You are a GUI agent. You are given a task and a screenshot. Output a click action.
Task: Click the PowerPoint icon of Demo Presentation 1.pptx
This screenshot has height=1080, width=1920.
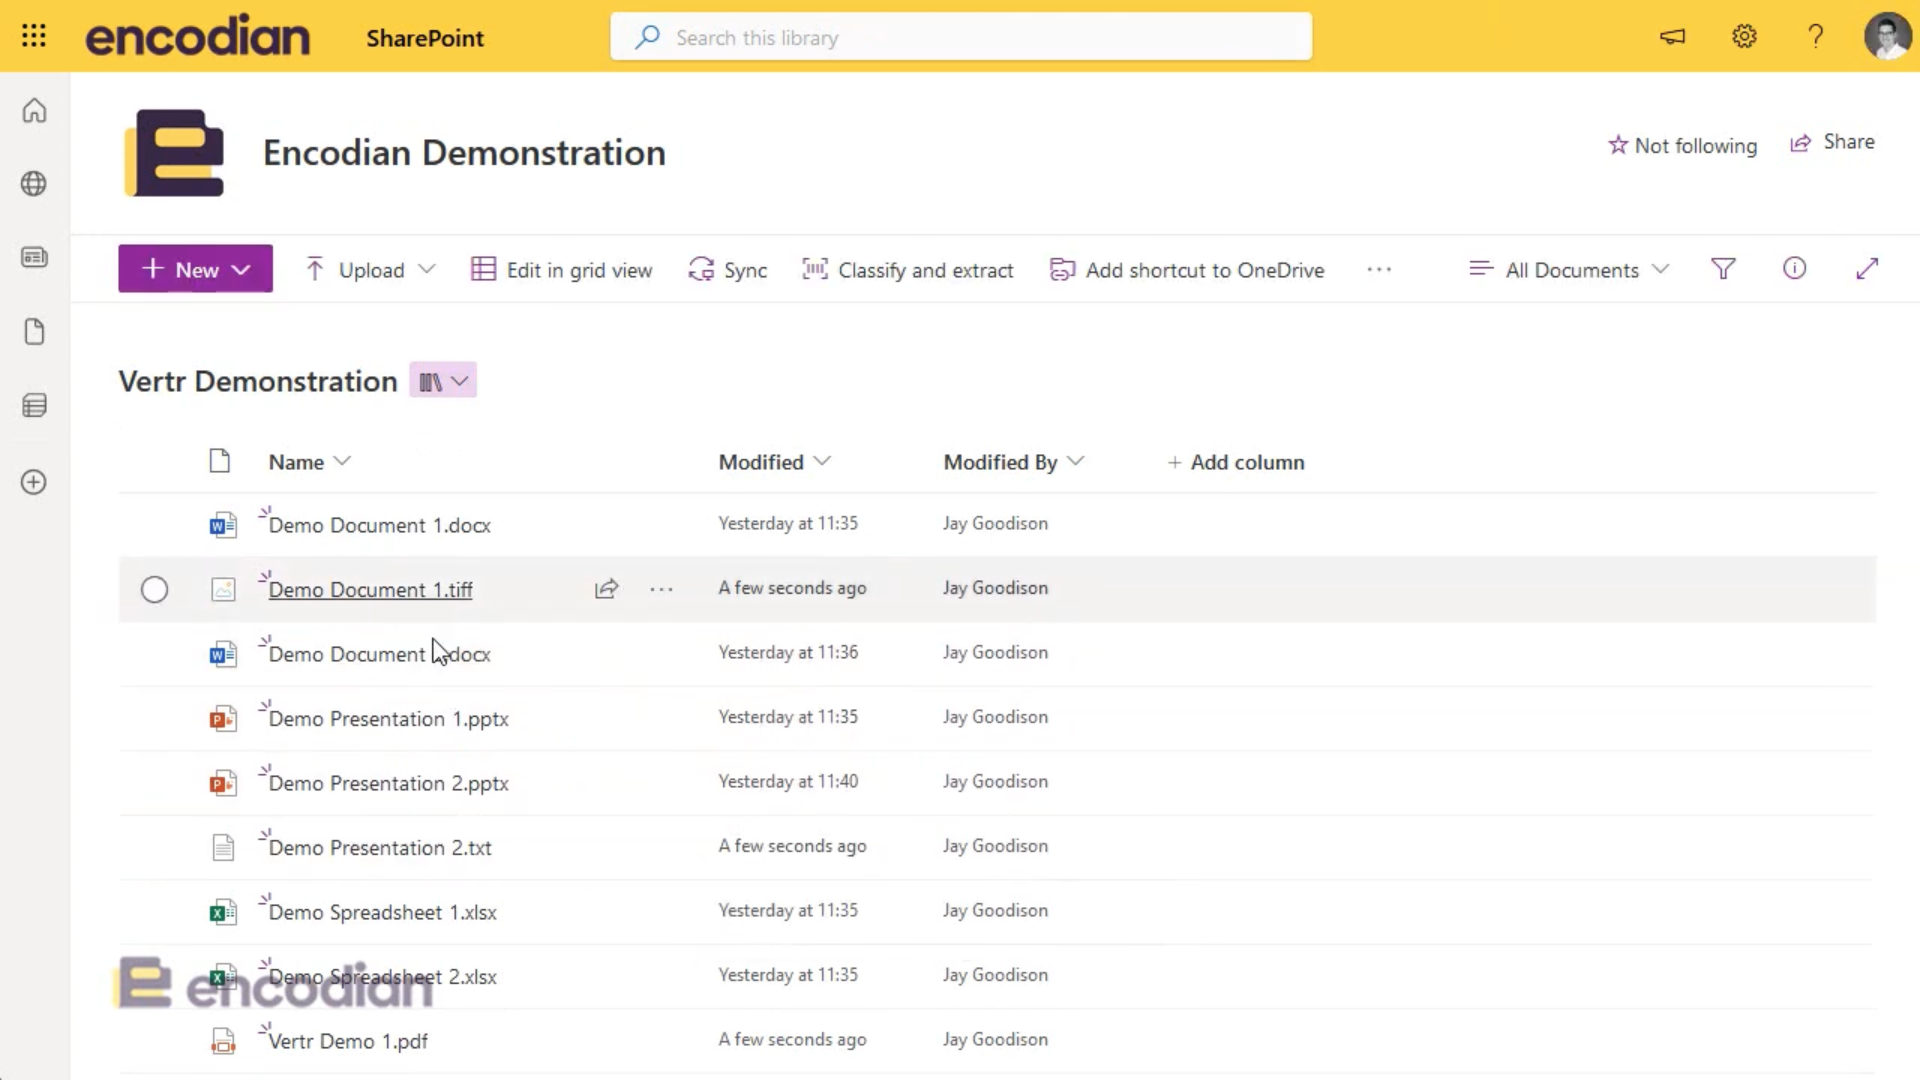point(222,719)
